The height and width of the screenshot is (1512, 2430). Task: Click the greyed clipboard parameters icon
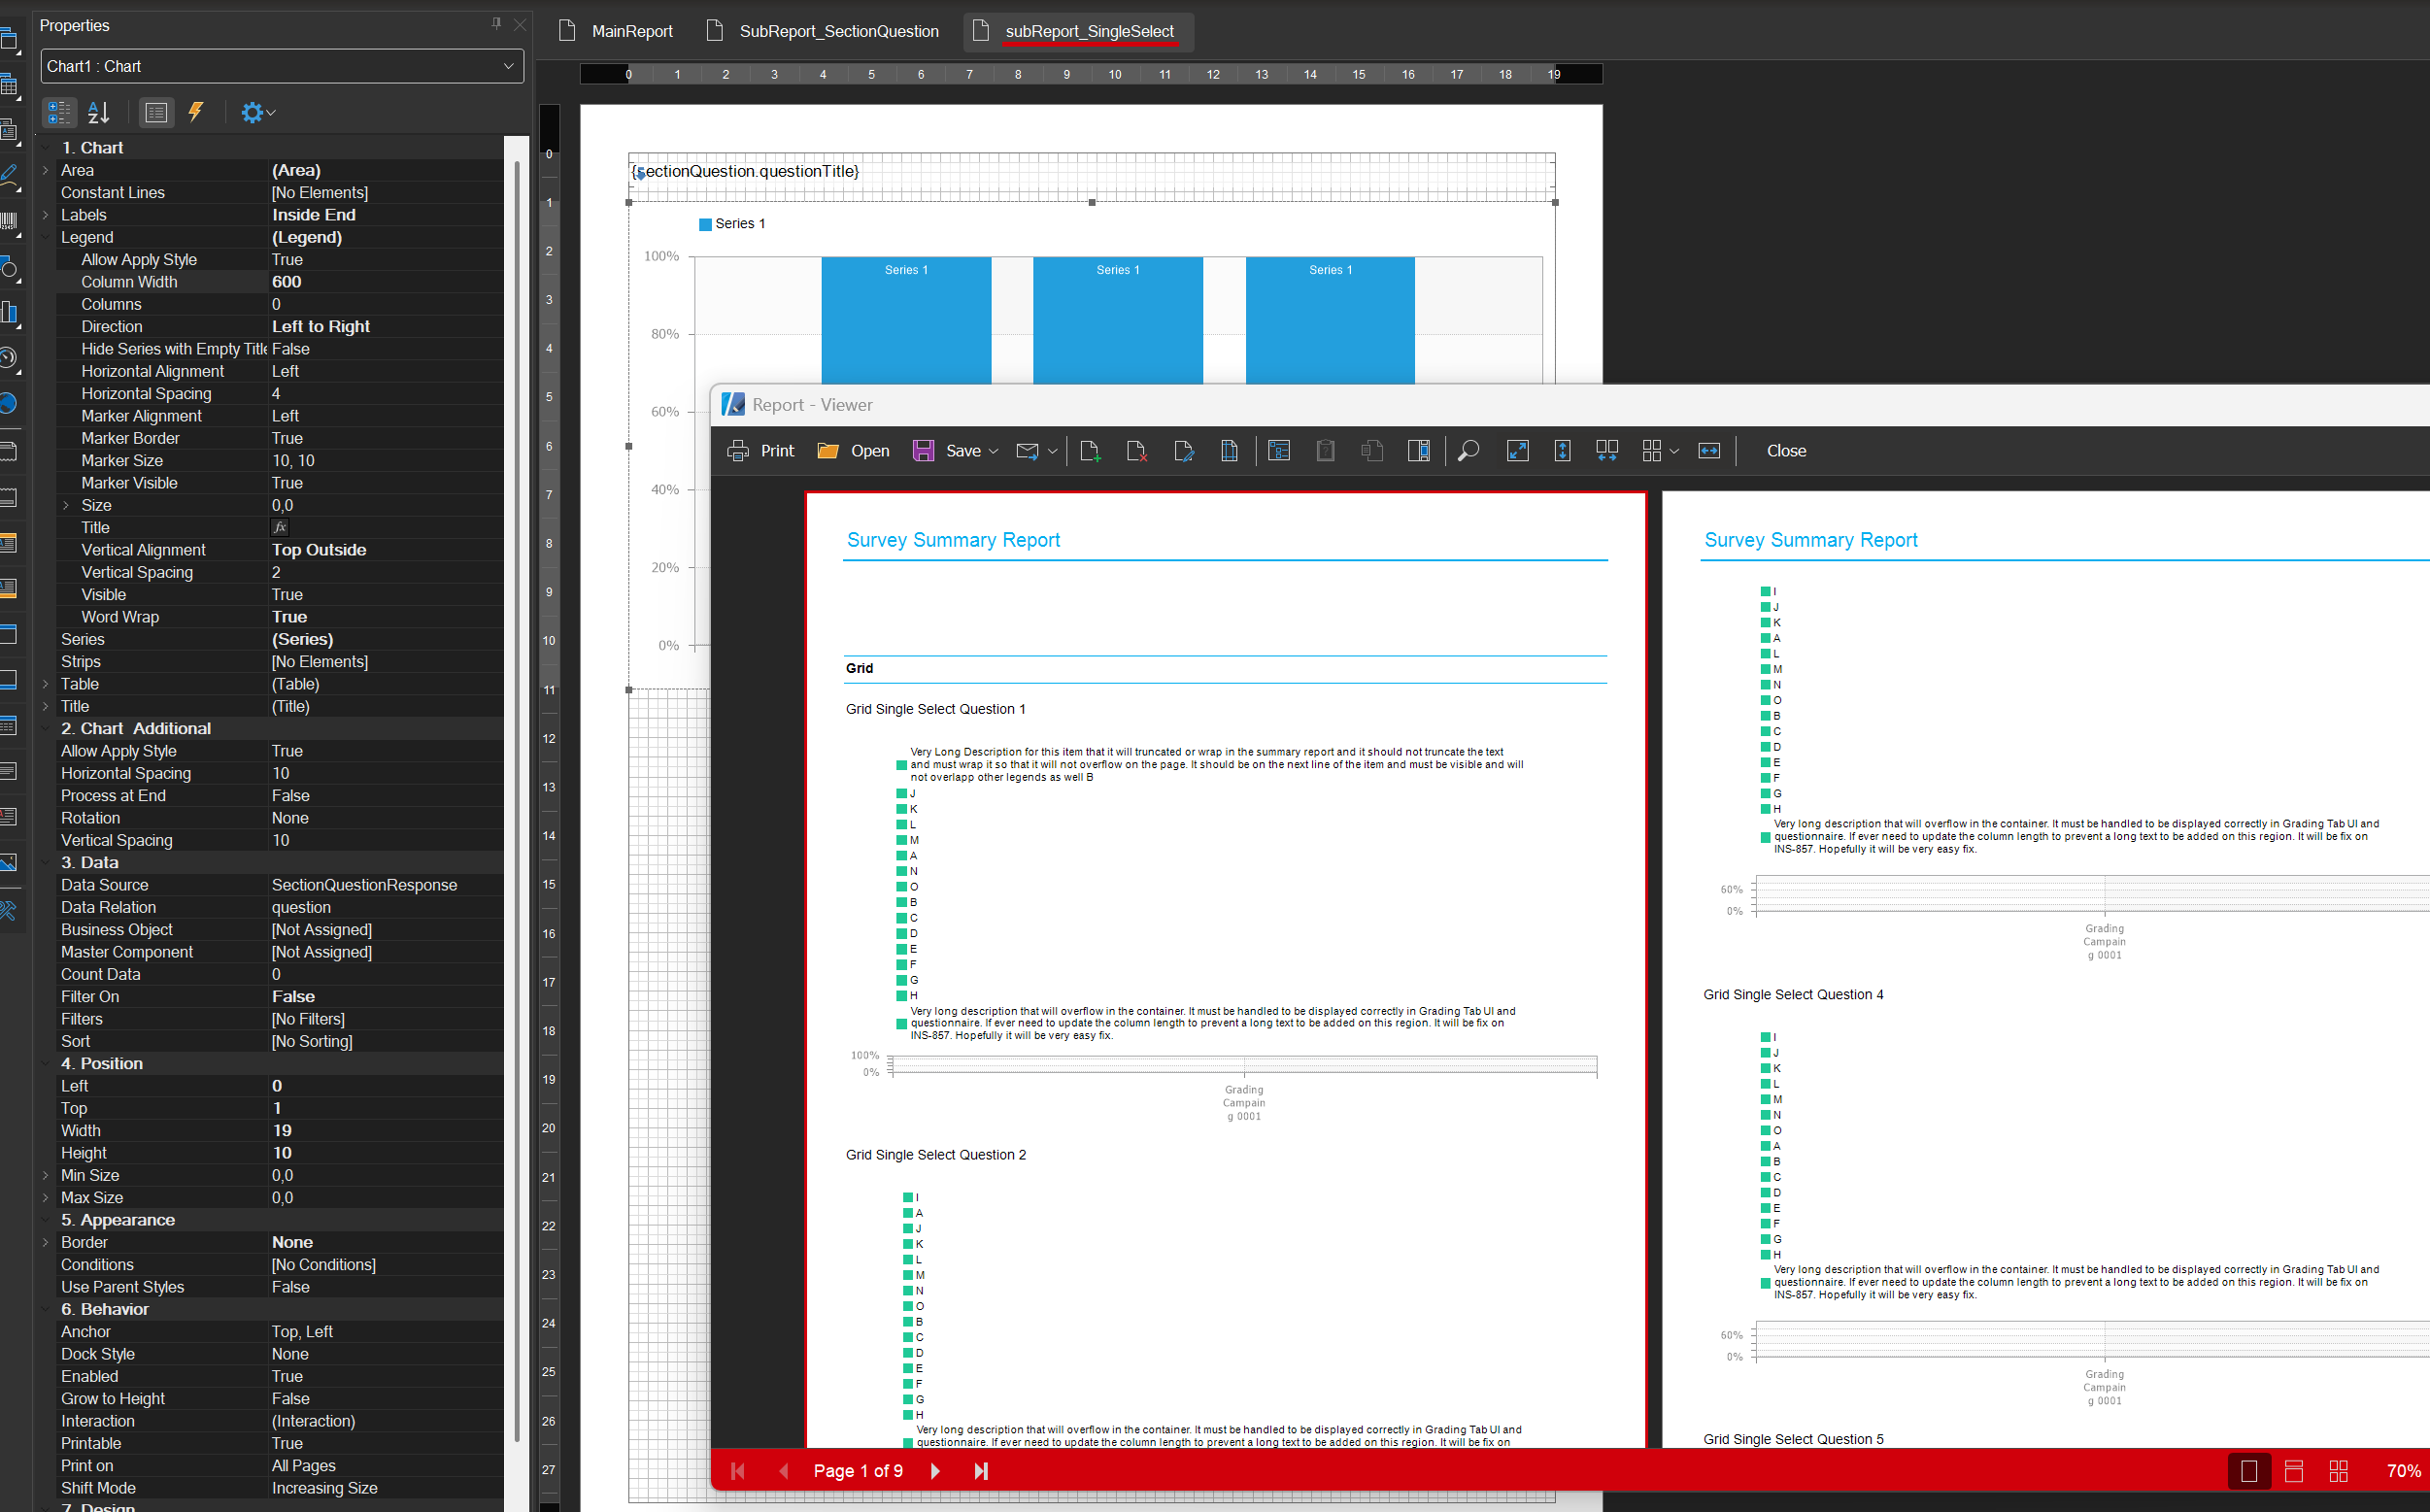pos(1326,451)
